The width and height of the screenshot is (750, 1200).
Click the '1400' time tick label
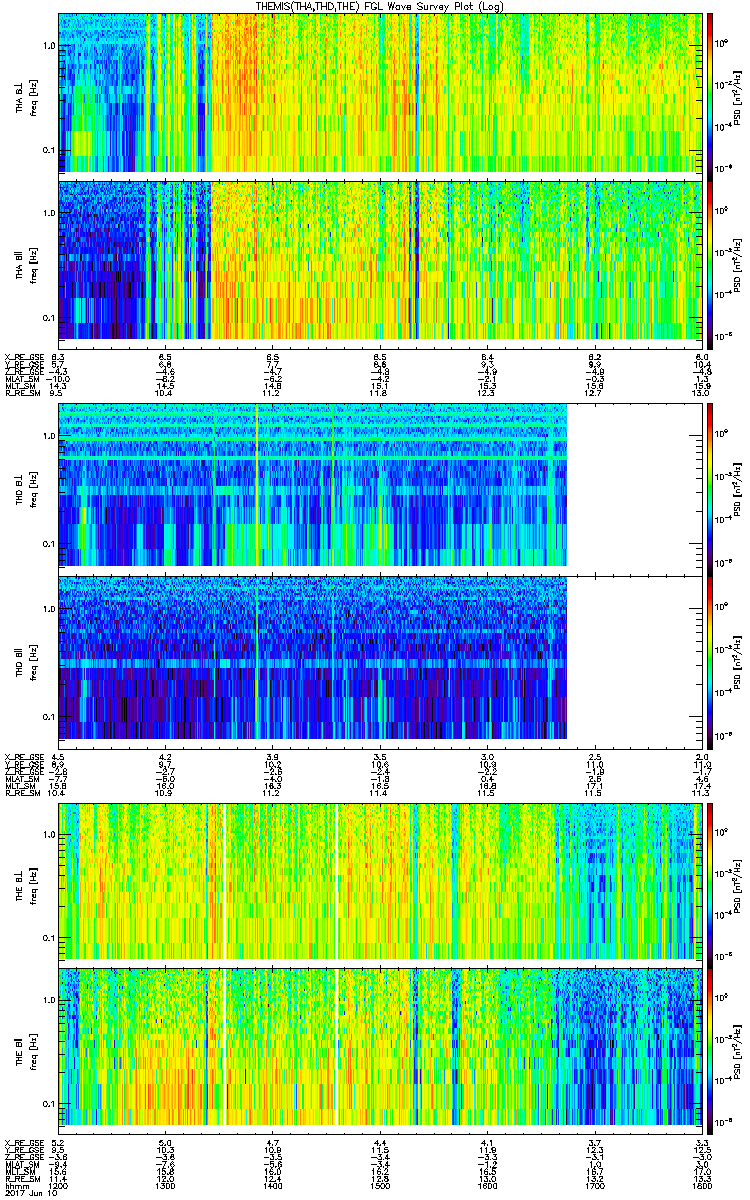273,1185
